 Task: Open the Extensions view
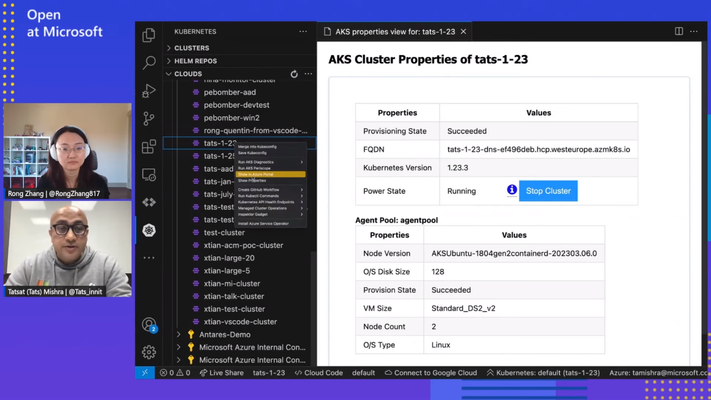tap(149, 146)
